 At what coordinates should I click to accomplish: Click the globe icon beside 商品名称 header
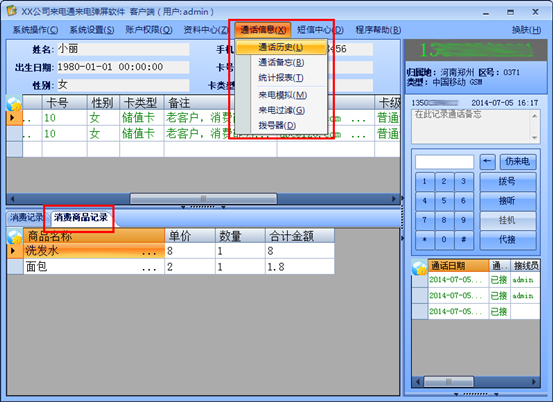(15, 236)
